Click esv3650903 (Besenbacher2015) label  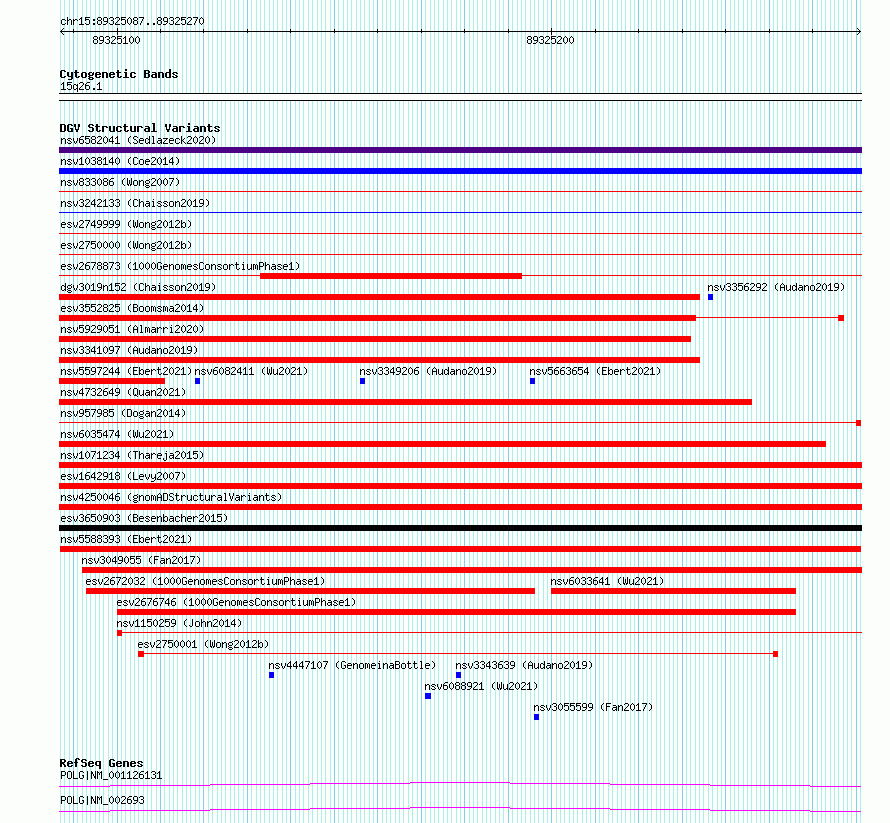pos(144,518)
